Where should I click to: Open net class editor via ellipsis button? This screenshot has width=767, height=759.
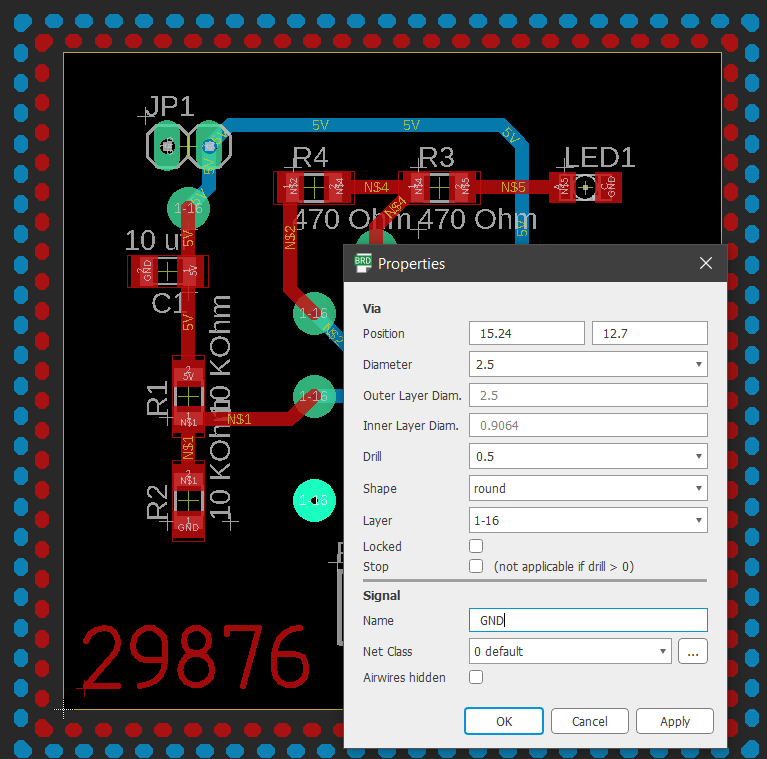click(x=693, y=651)
